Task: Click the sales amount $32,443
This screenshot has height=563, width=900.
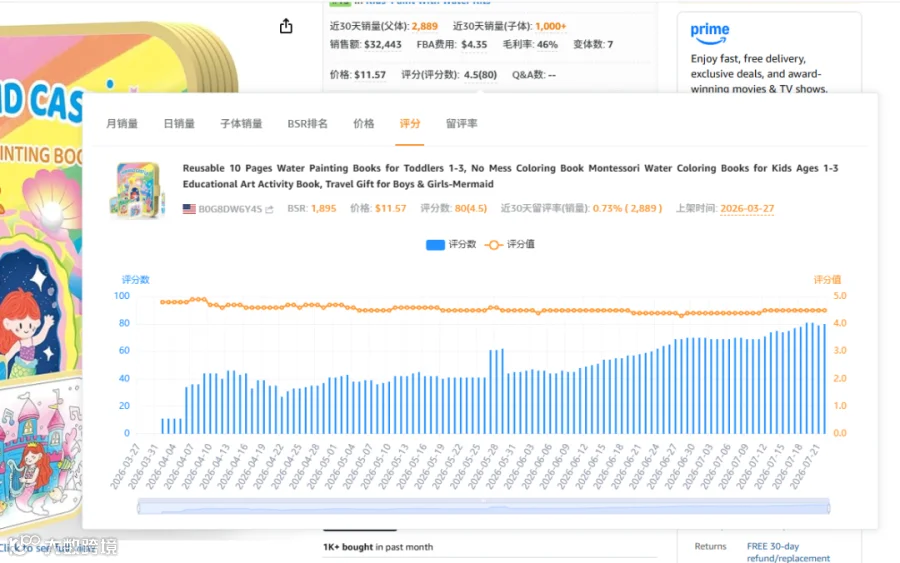Action: tap(383, 44)
